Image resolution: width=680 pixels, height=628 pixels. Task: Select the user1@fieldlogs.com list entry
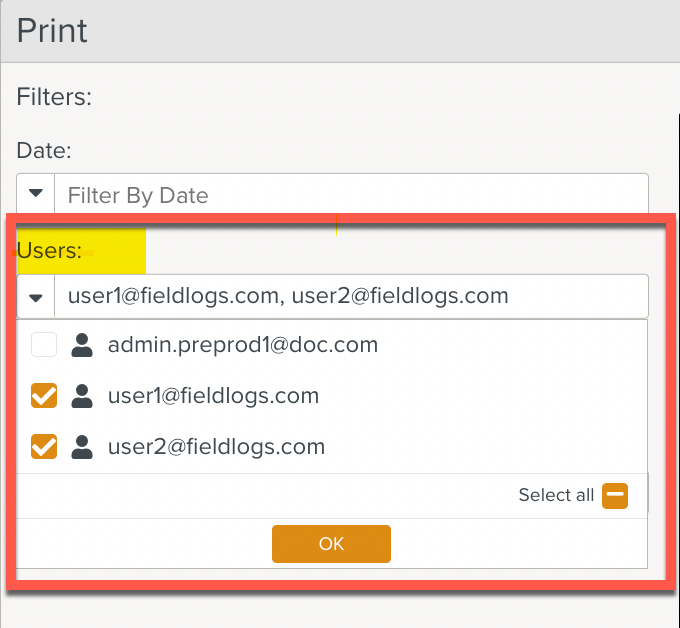(x=213, y=396)
